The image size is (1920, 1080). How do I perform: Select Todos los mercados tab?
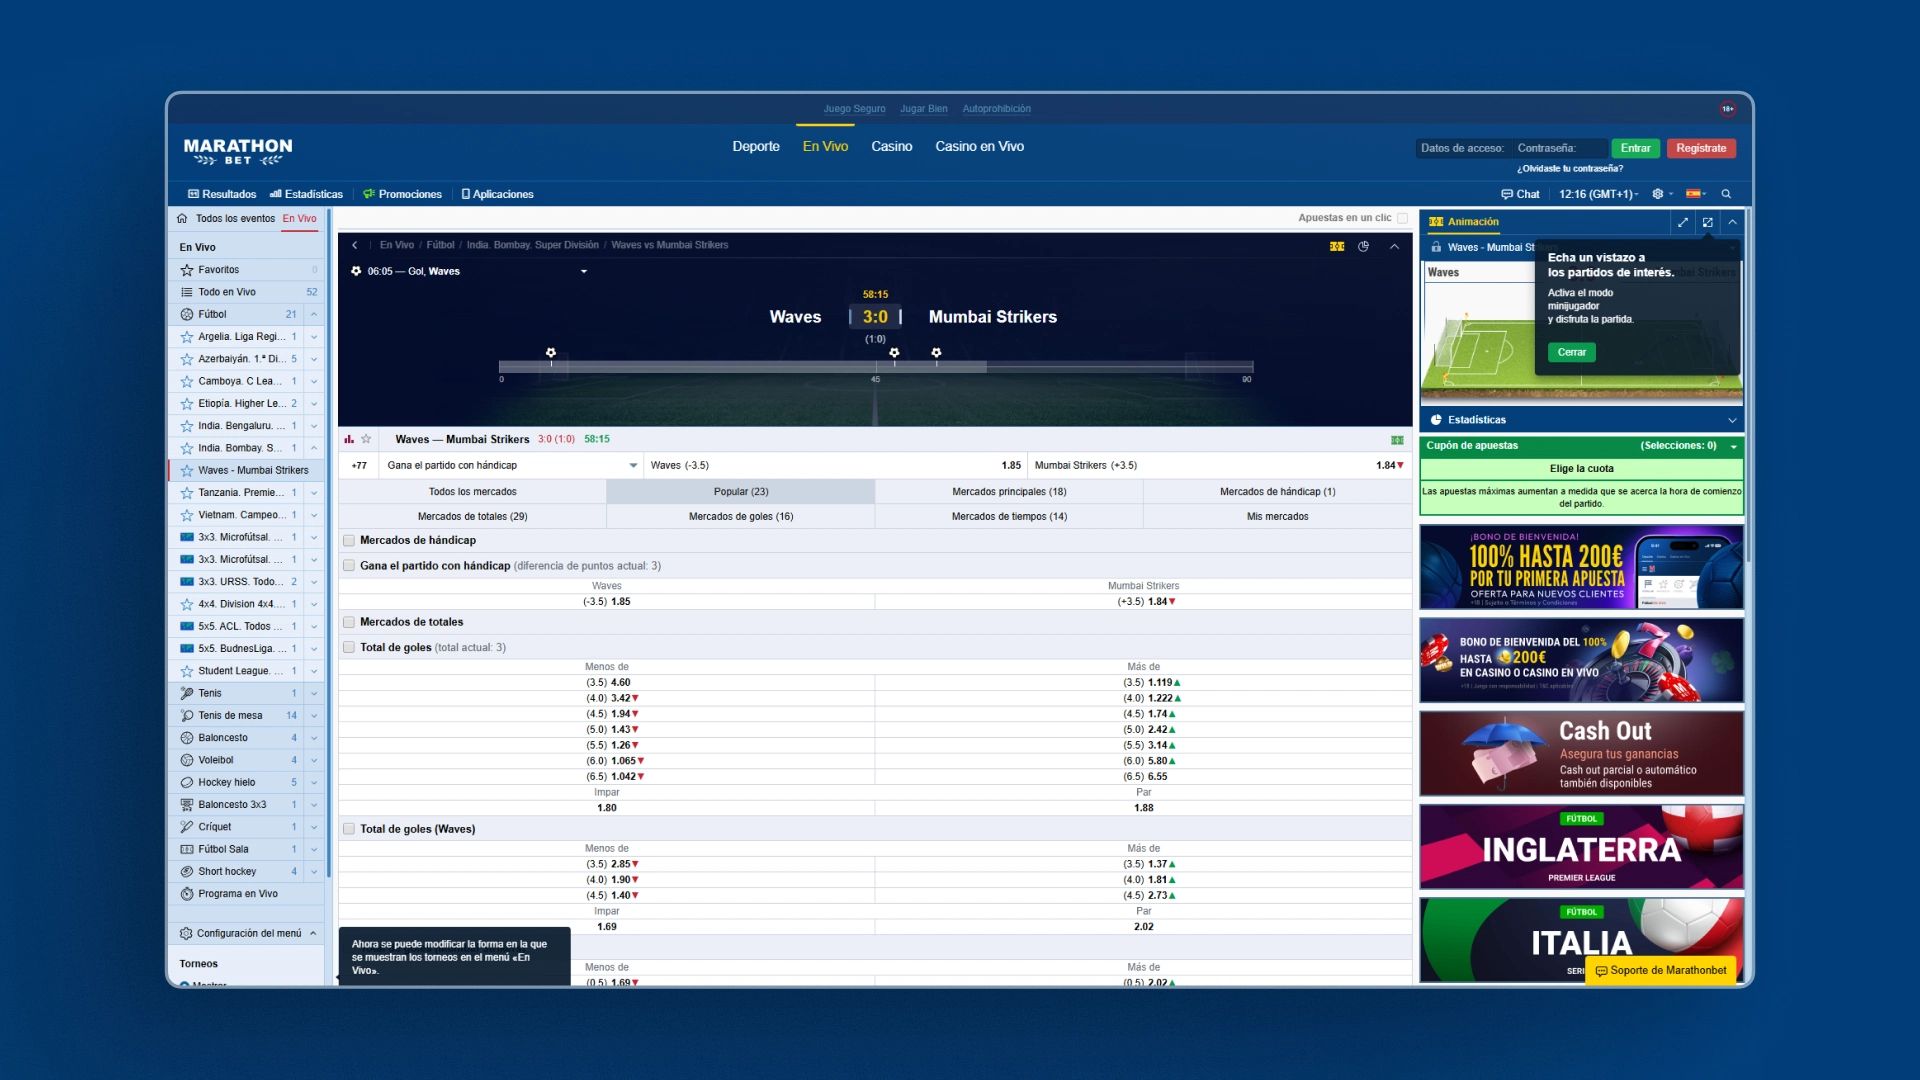473,492
